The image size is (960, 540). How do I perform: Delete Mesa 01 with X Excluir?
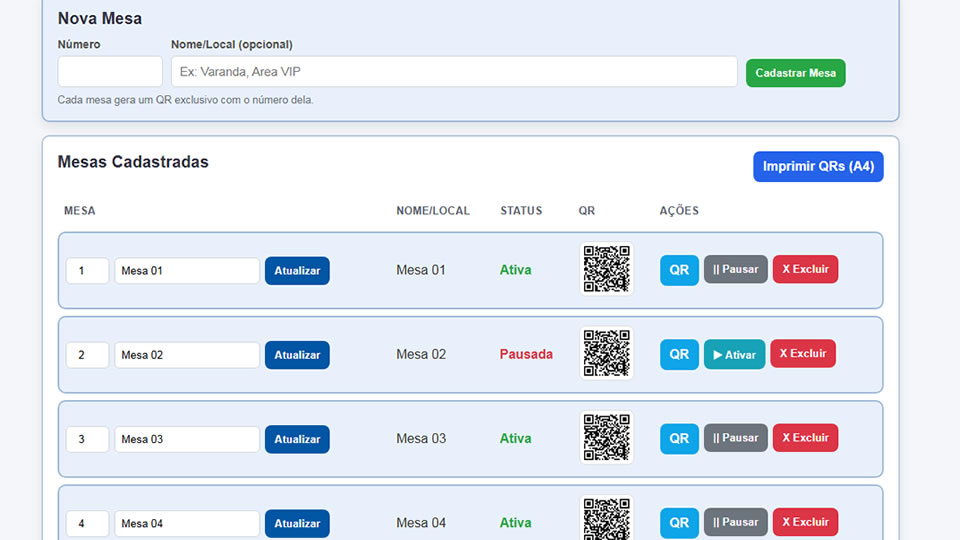(805, 270)
